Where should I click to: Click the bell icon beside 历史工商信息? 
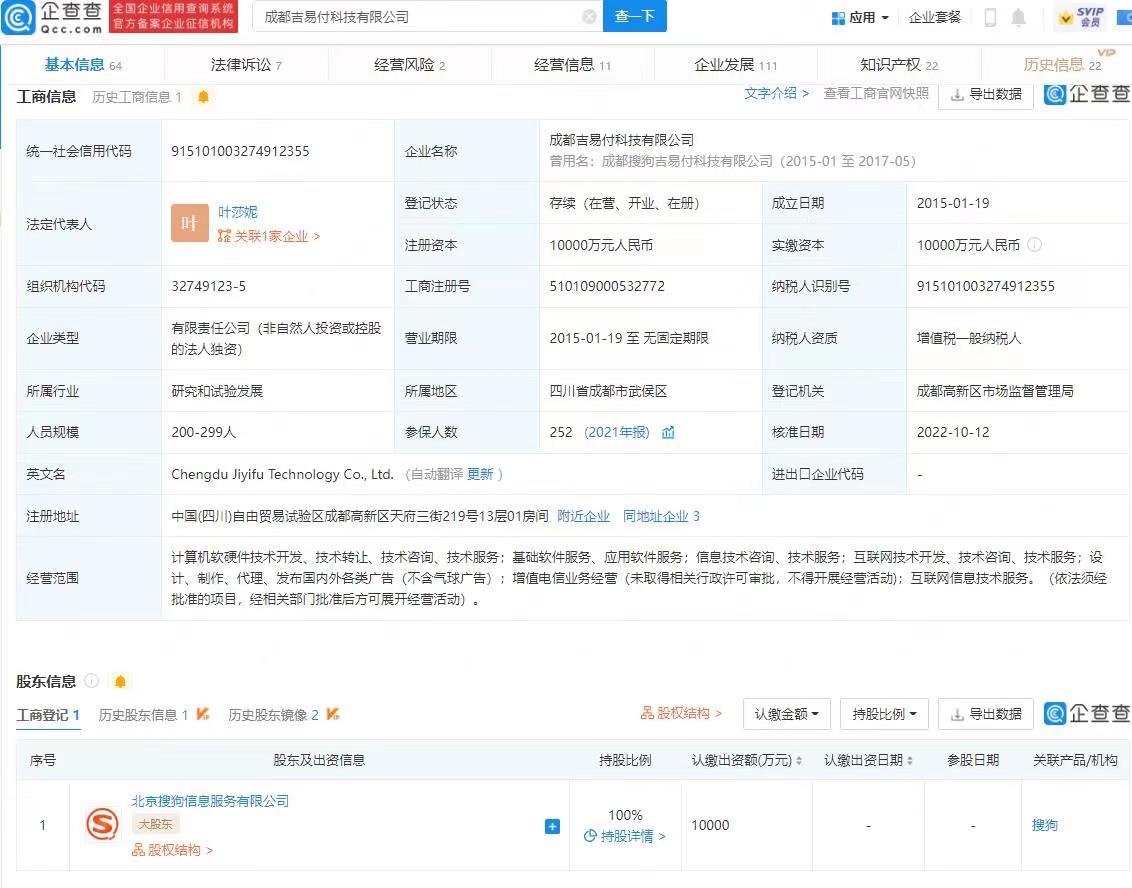pos(204,97)
